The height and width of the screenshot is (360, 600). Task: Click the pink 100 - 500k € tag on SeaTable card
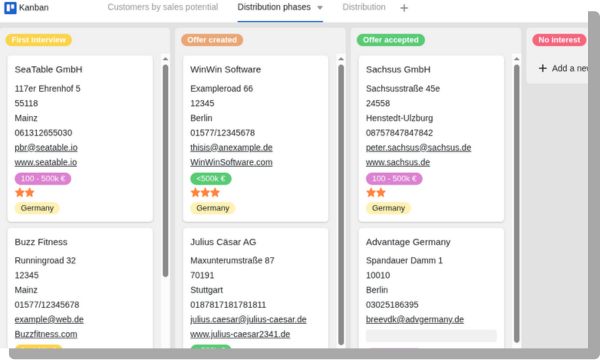click(x=43, y=179)
